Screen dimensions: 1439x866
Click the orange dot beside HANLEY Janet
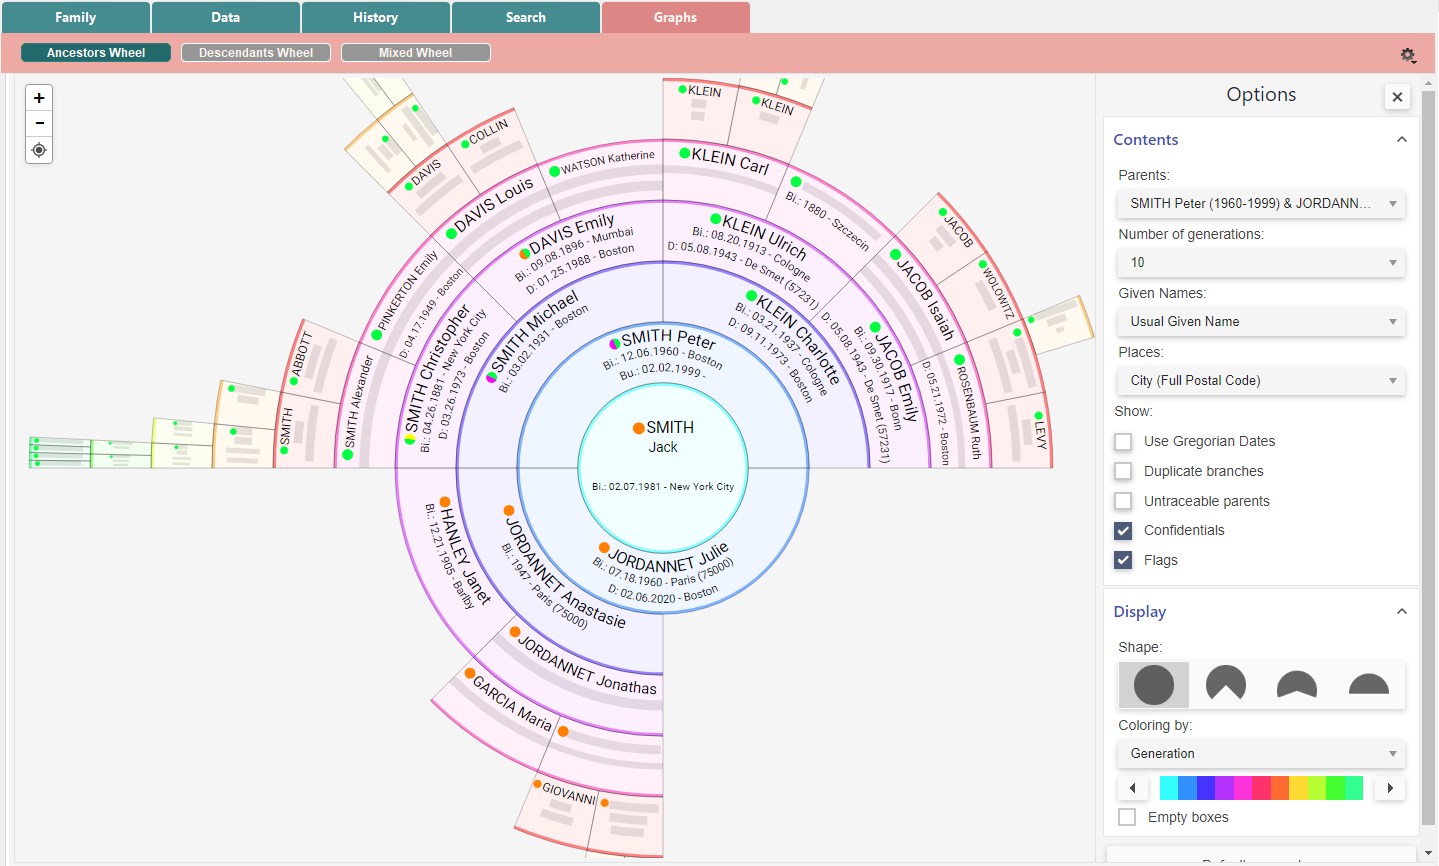point(445,502)
